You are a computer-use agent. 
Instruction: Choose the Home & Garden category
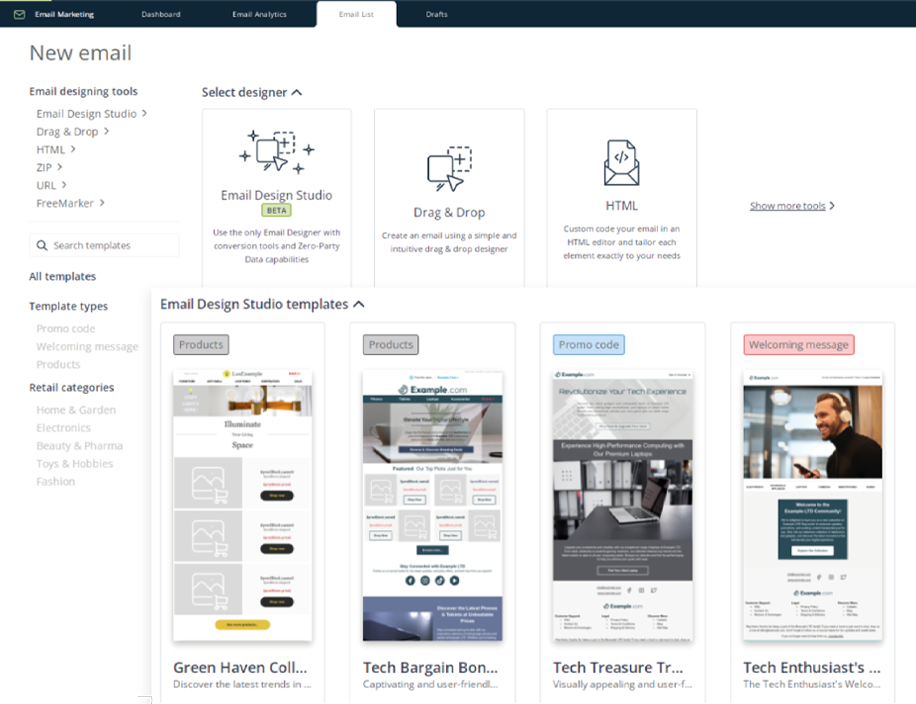pos(76,410)
